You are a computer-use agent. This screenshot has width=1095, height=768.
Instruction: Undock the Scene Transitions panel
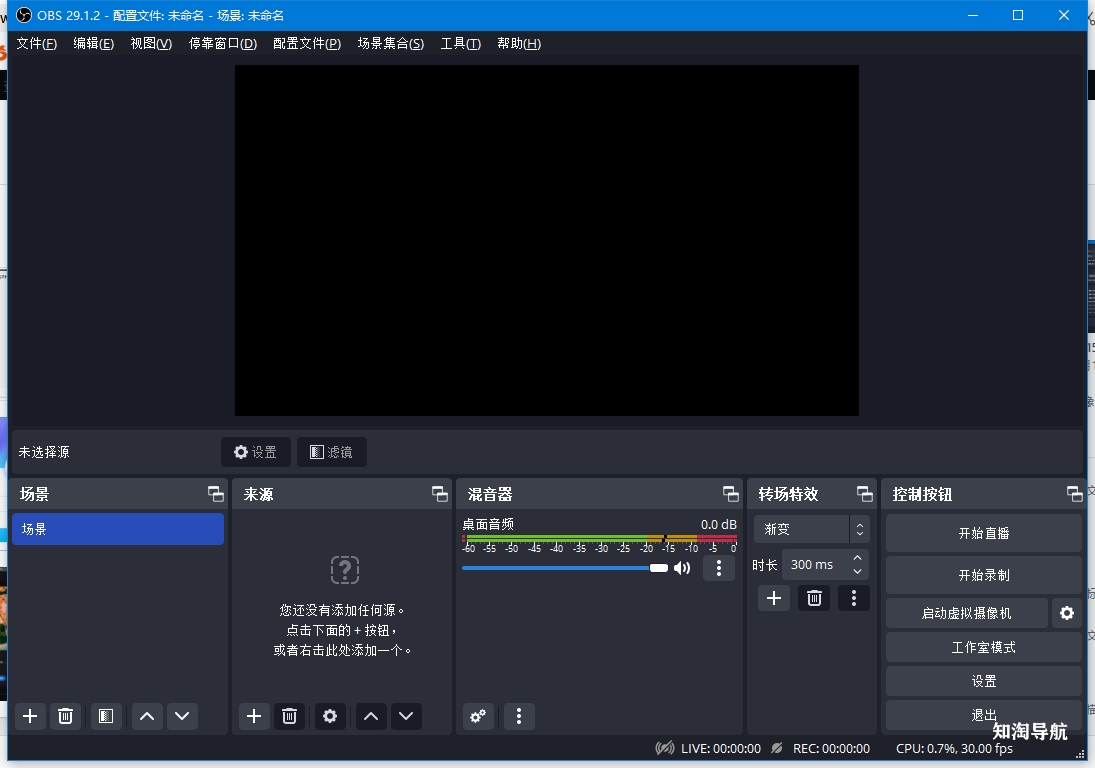tap(865, 494)
